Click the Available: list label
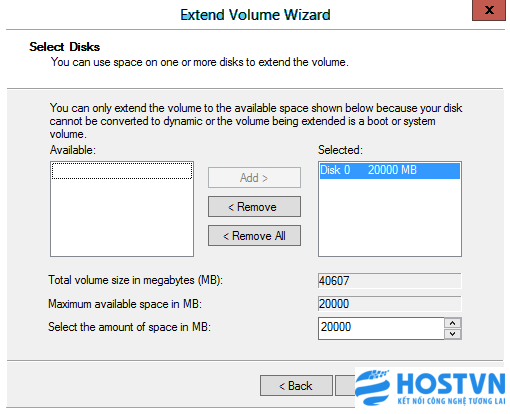The image size is (510, 414). click(x=73, y=150)
